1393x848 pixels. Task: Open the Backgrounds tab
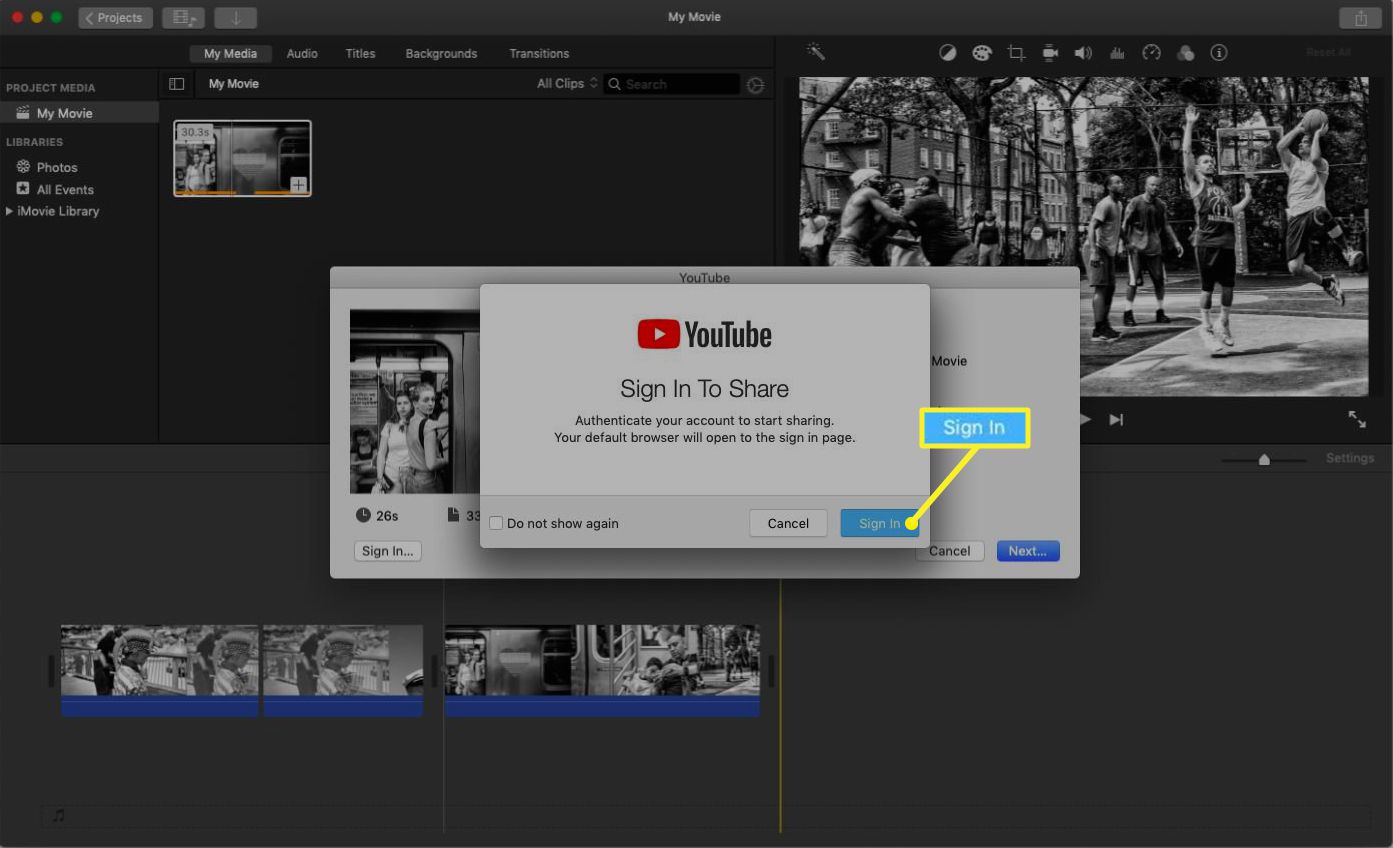click(441, 54)
